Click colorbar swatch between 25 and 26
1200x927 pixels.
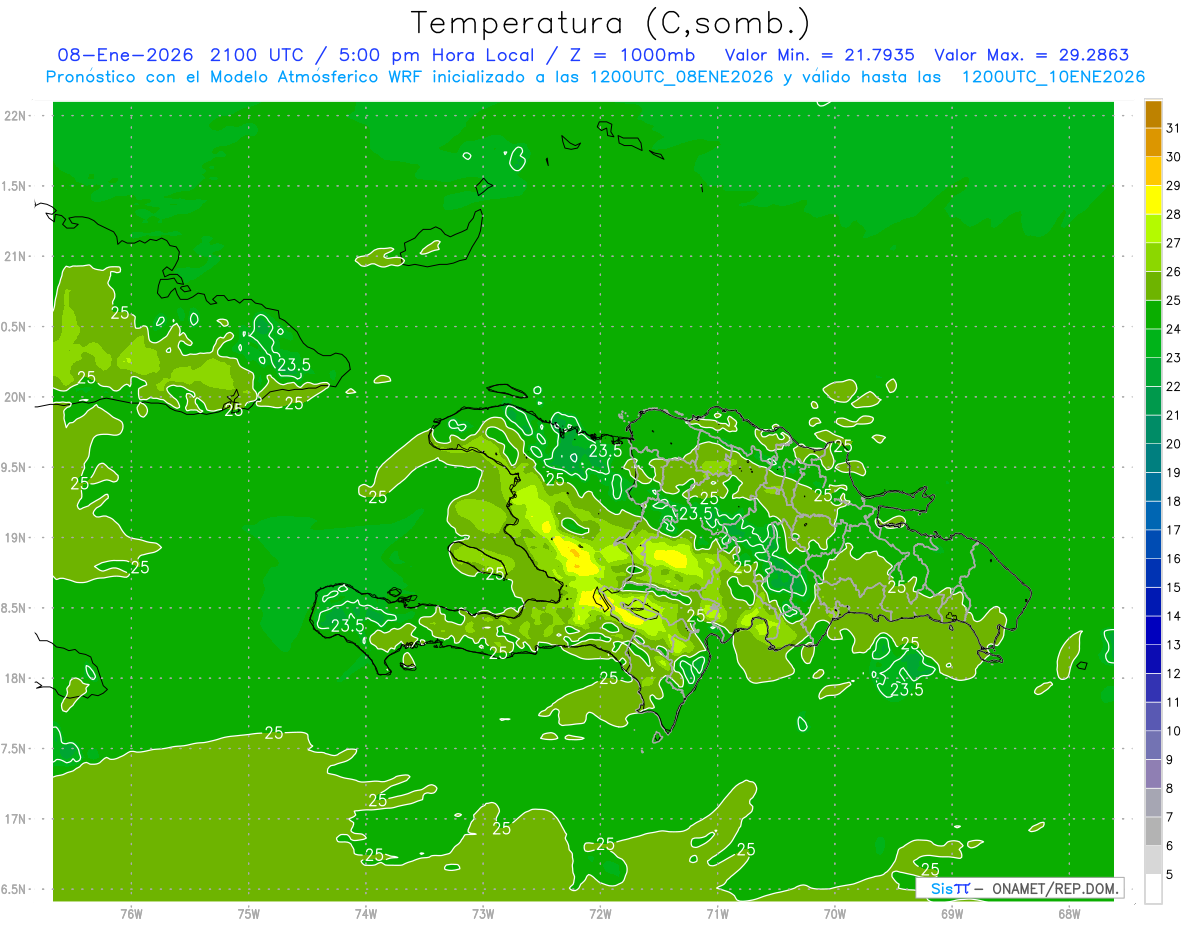1153,286
